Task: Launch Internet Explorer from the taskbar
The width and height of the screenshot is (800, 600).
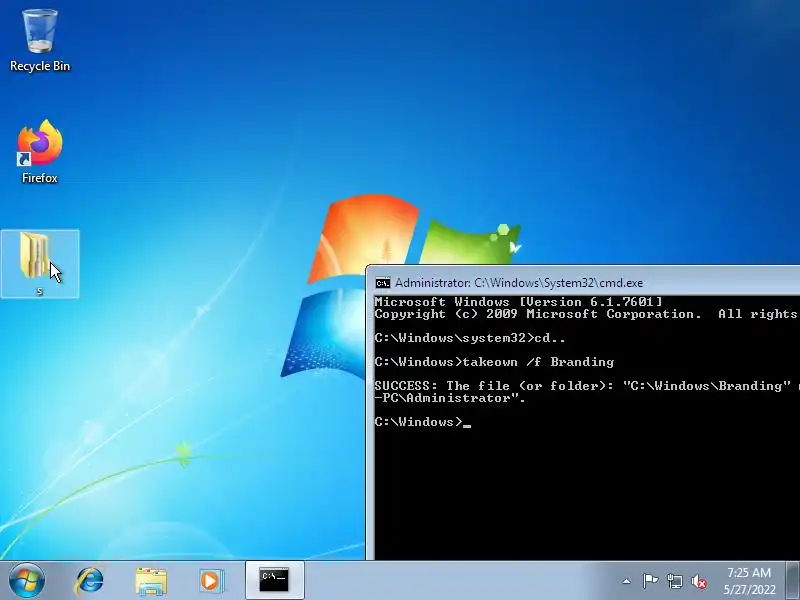Action: tap(89, 581)
